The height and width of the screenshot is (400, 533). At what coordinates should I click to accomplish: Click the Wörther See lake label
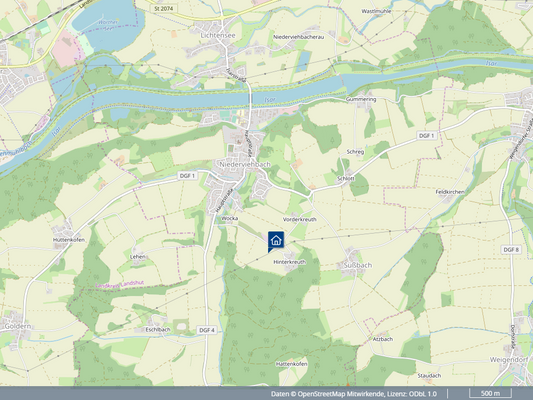pos(108,26)
